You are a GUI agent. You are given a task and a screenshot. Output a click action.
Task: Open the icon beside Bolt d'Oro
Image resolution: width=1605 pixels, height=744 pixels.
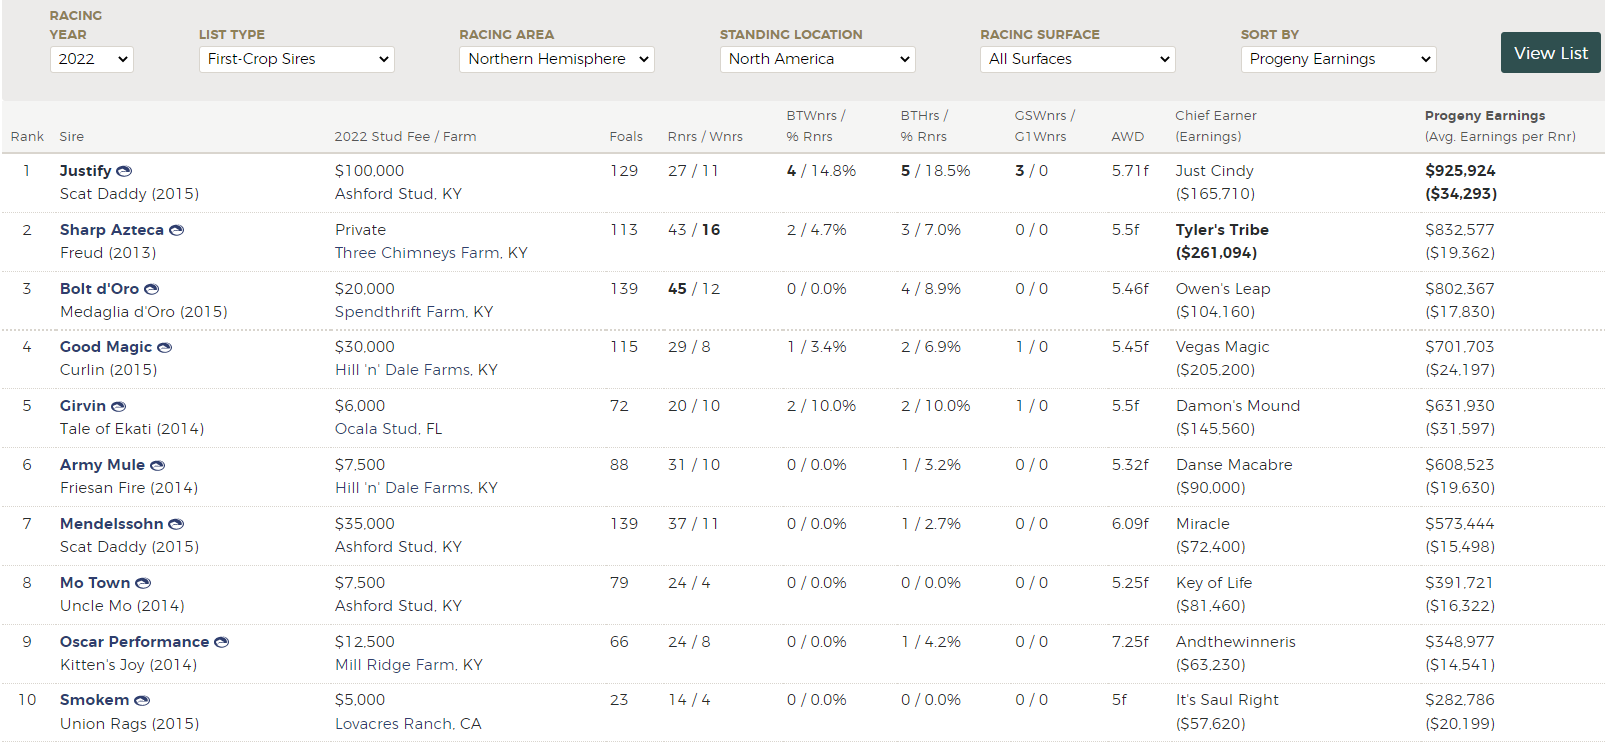(152, 289)
